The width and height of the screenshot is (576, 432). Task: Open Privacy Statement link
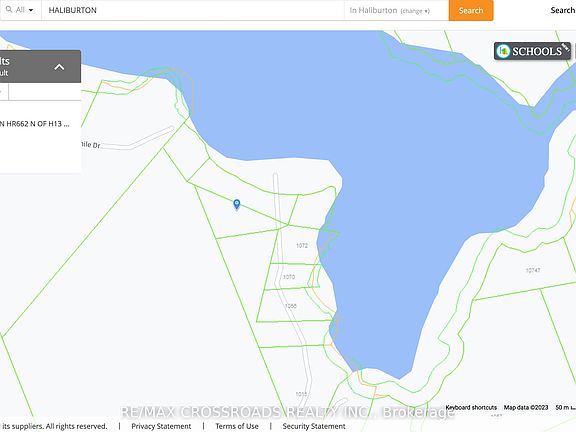(x=161, y=426)
